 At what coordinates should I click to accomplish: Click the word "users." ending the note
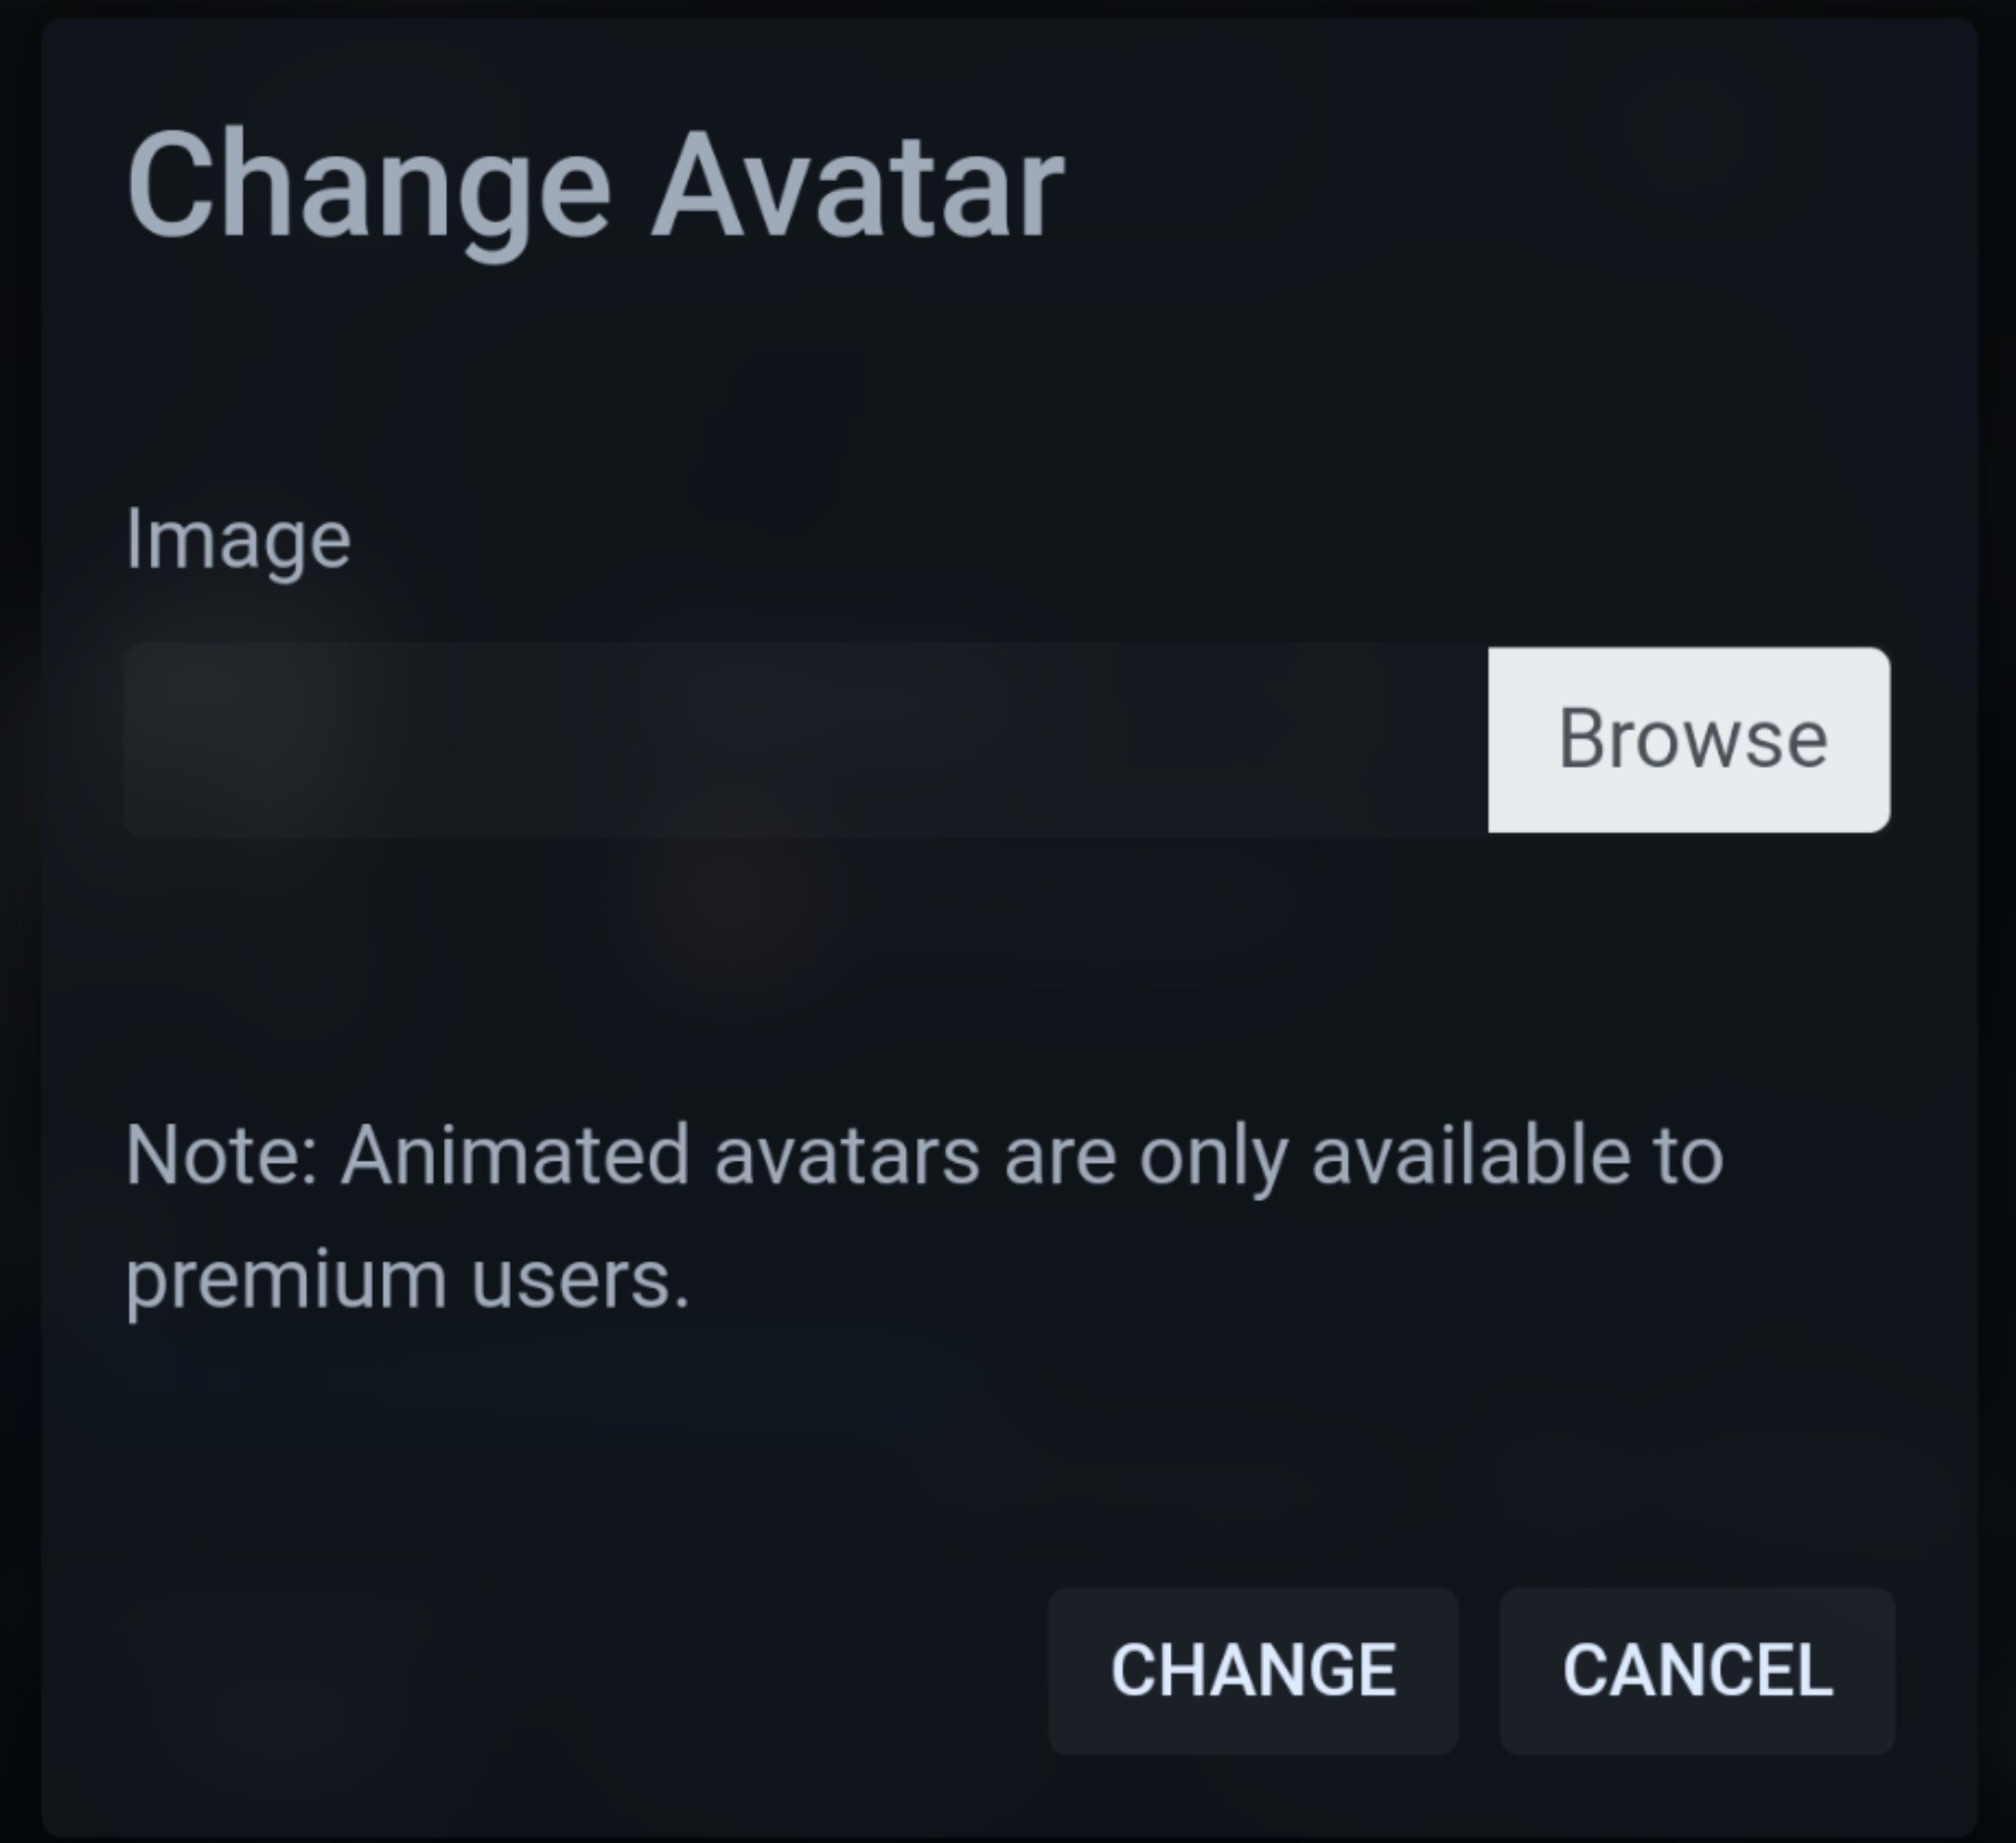point(580,1280)
